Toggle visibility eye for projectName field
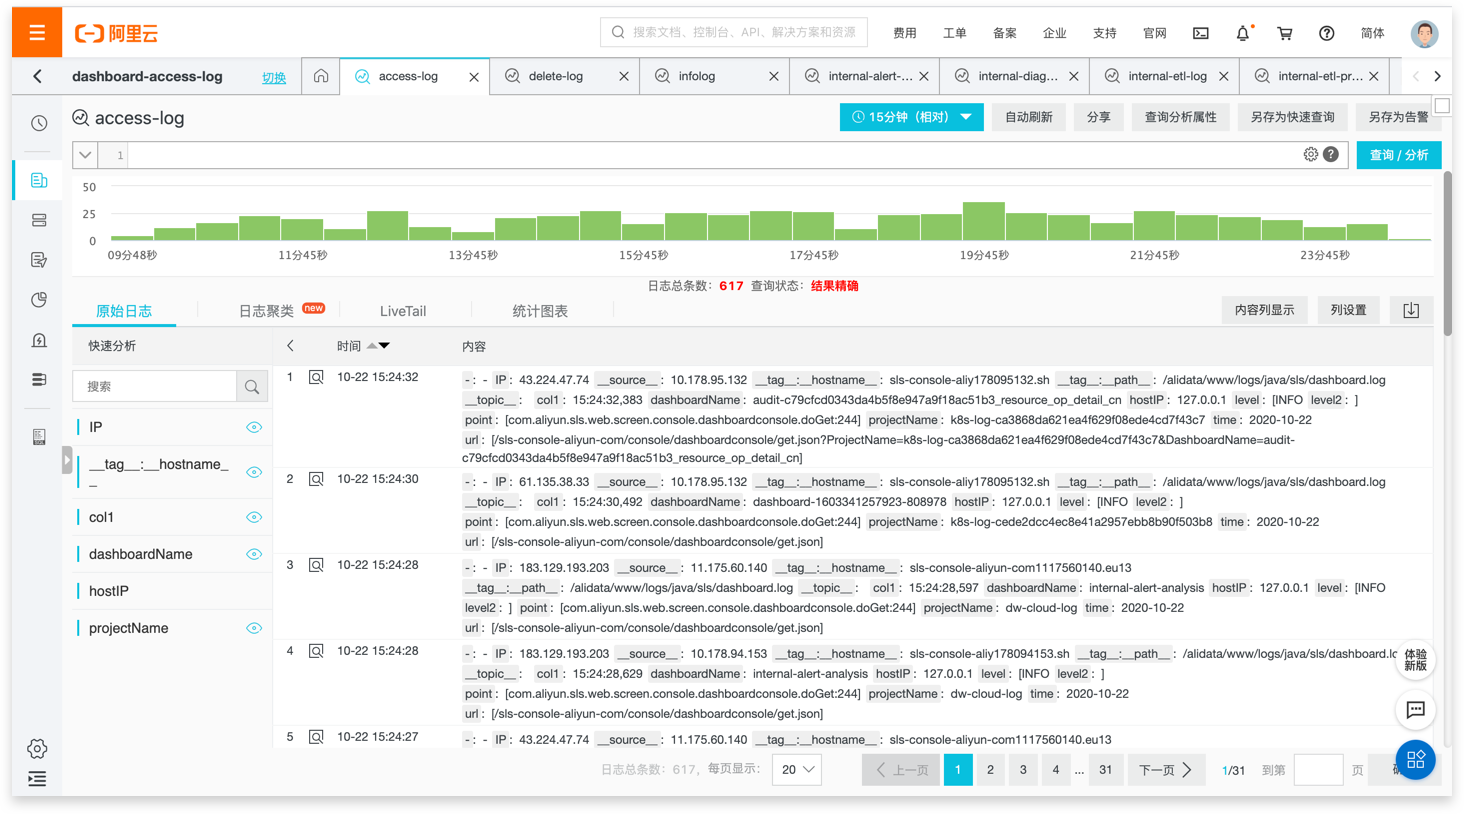Image resolution: width=1464 pixels, height=814 pixels. point(254,628)
